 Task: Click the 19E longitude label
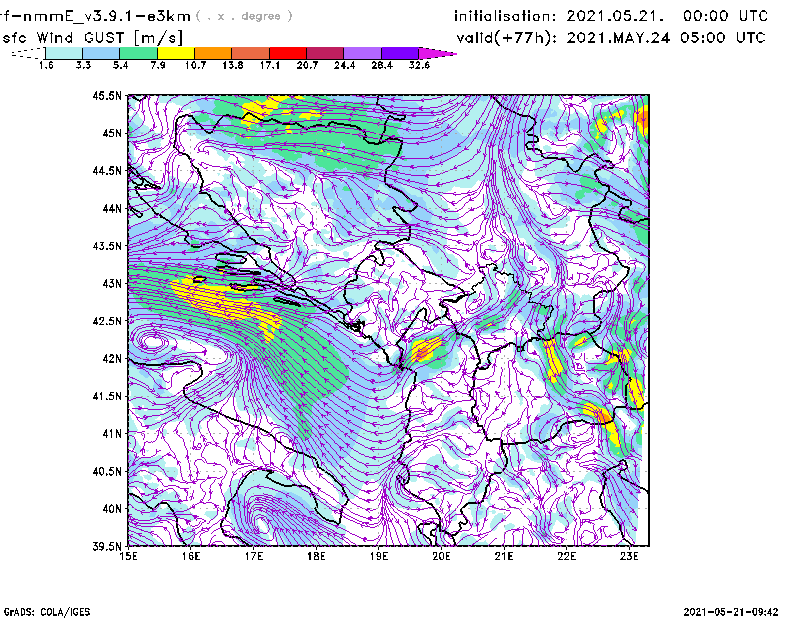coord(379,556)
